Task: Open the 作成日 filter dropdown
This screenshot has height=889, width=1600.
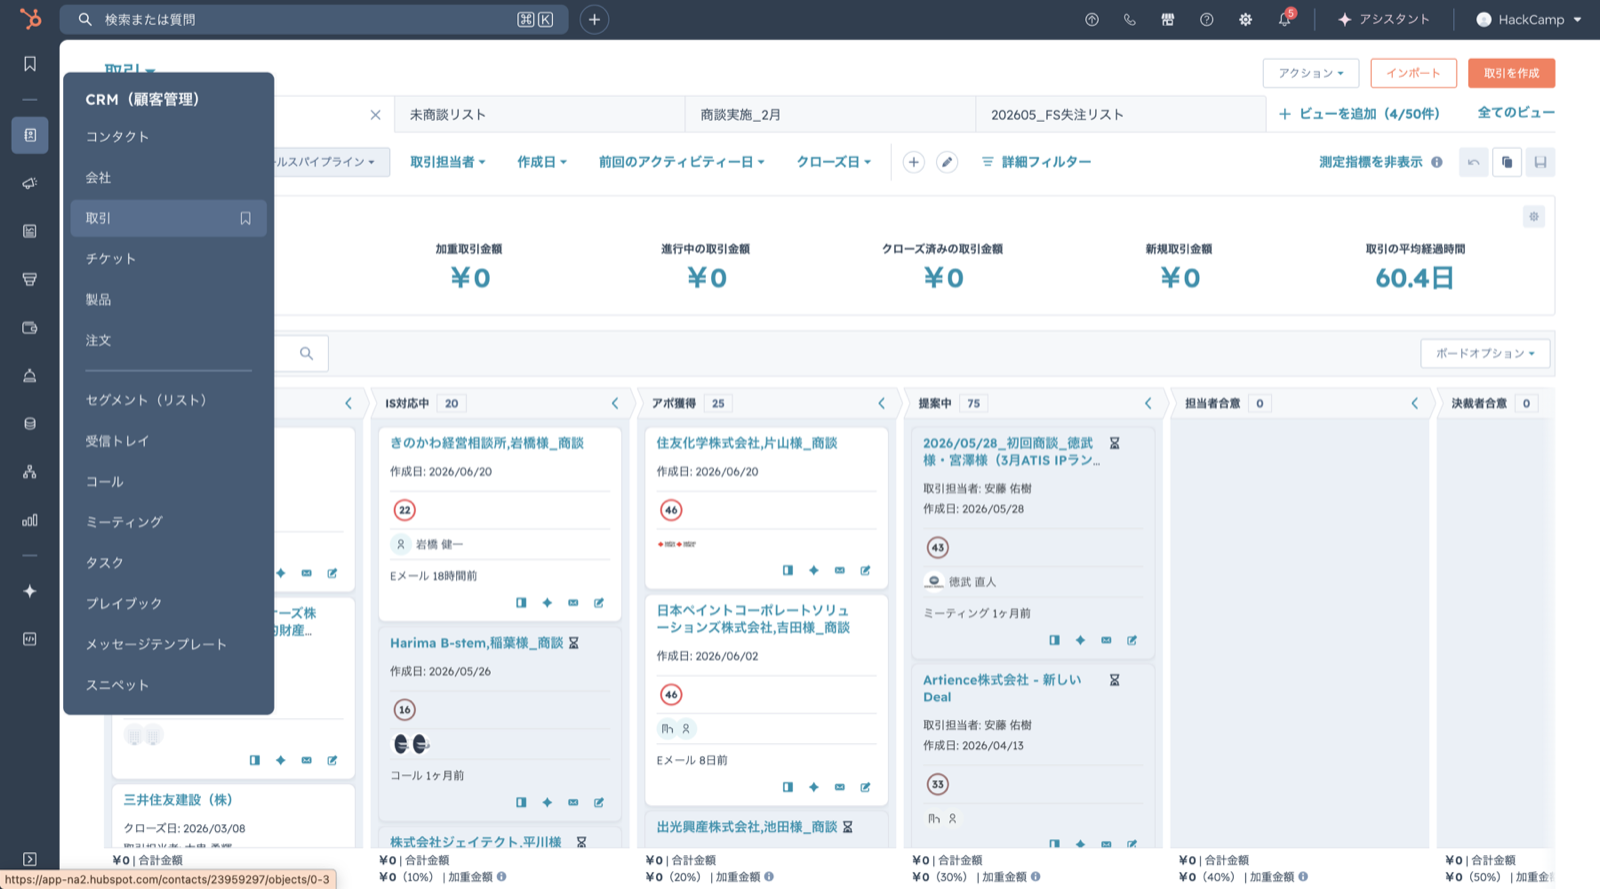Action: pyautogui.click(x=542, y=162)
